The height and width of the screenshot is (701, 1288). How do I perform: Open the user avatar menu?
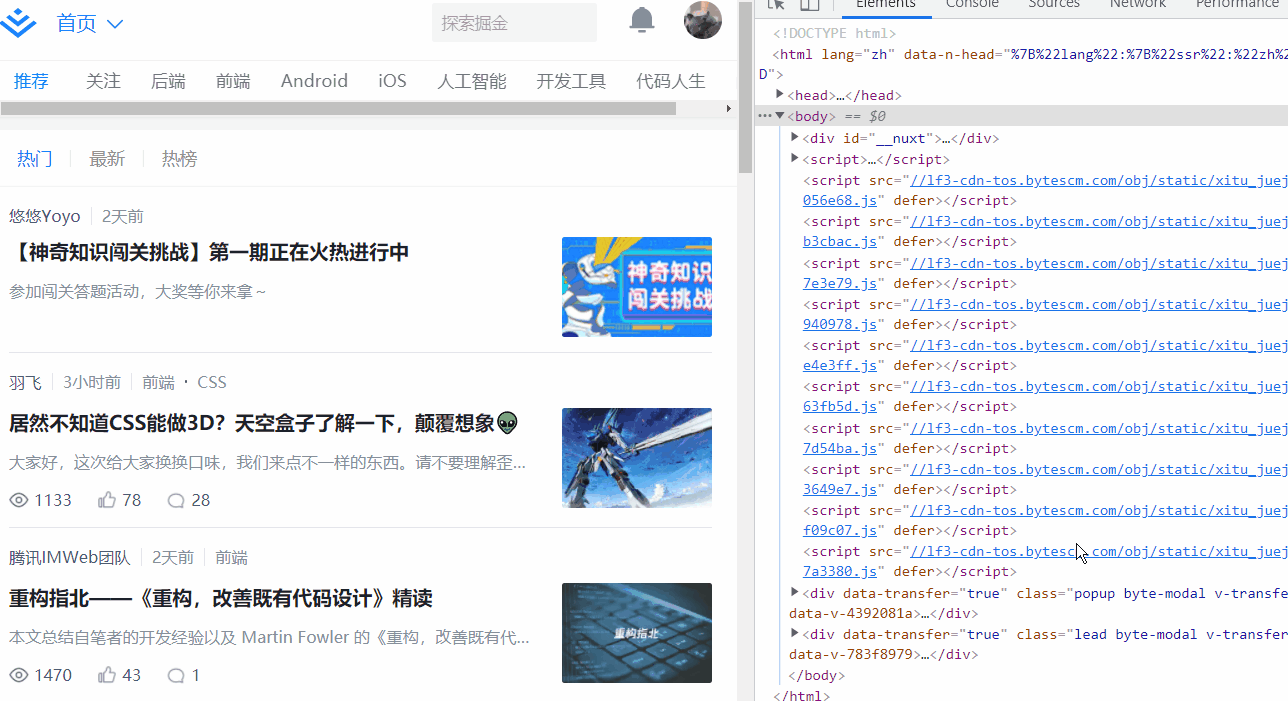tap(703, 20)
